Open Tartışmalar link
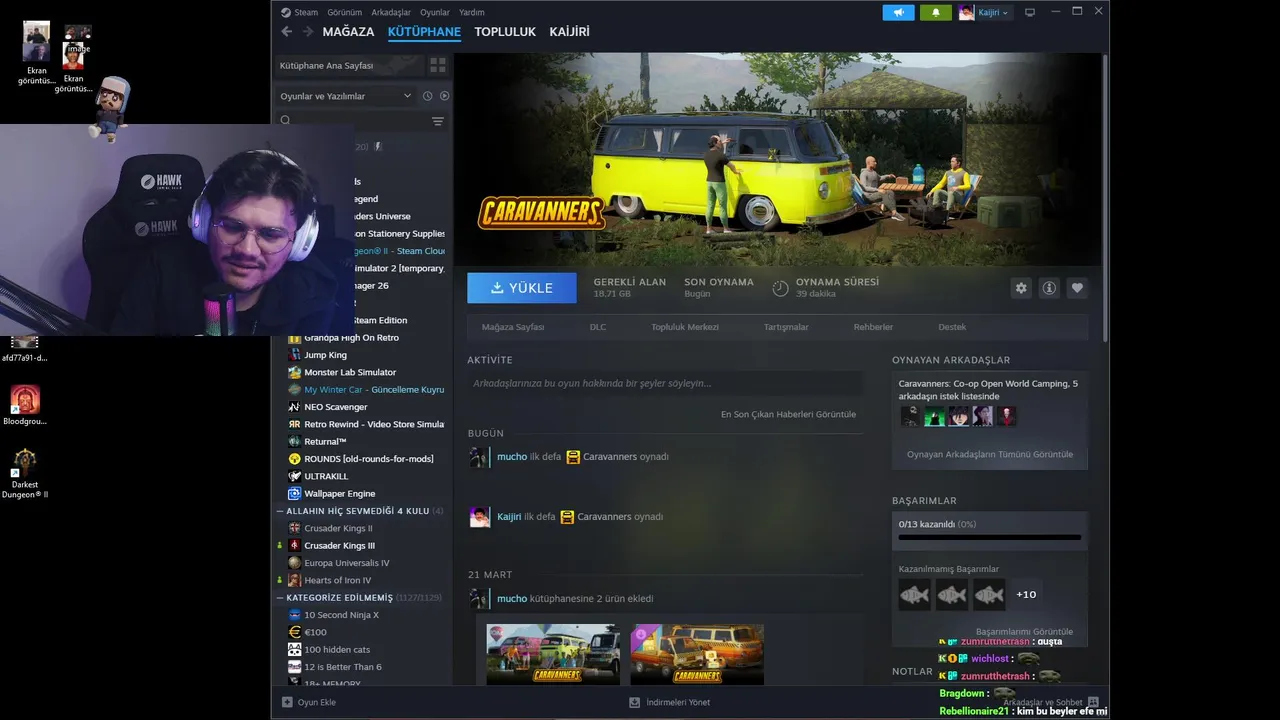The image size is (1280, 720). click(x=786, y=327)
